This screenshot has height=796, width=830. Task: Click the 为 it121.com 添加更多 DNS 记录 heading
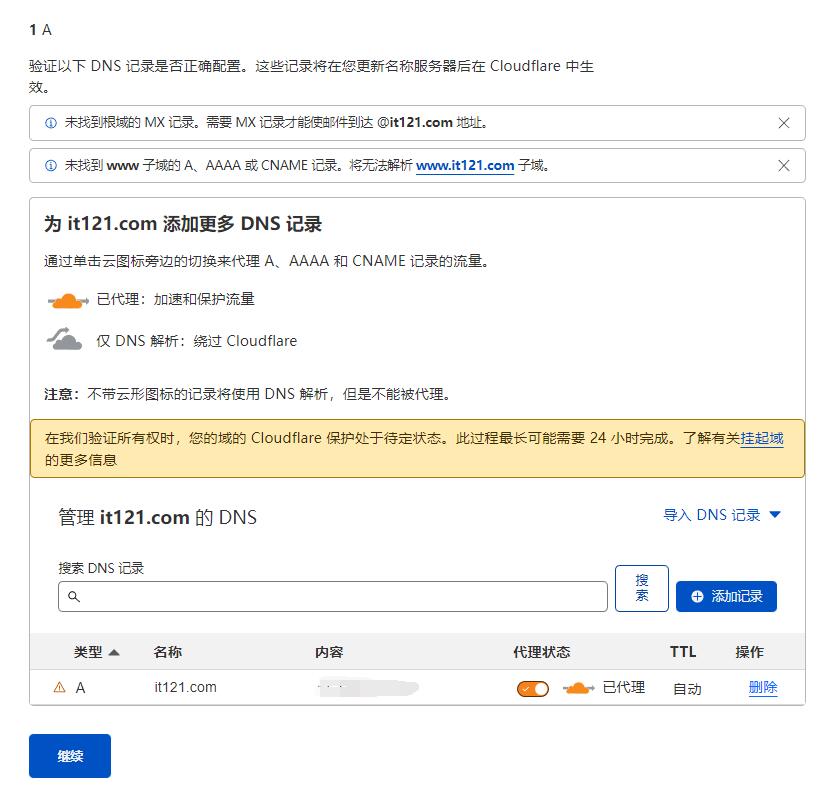pyautogui.click(x=183, y=224)
